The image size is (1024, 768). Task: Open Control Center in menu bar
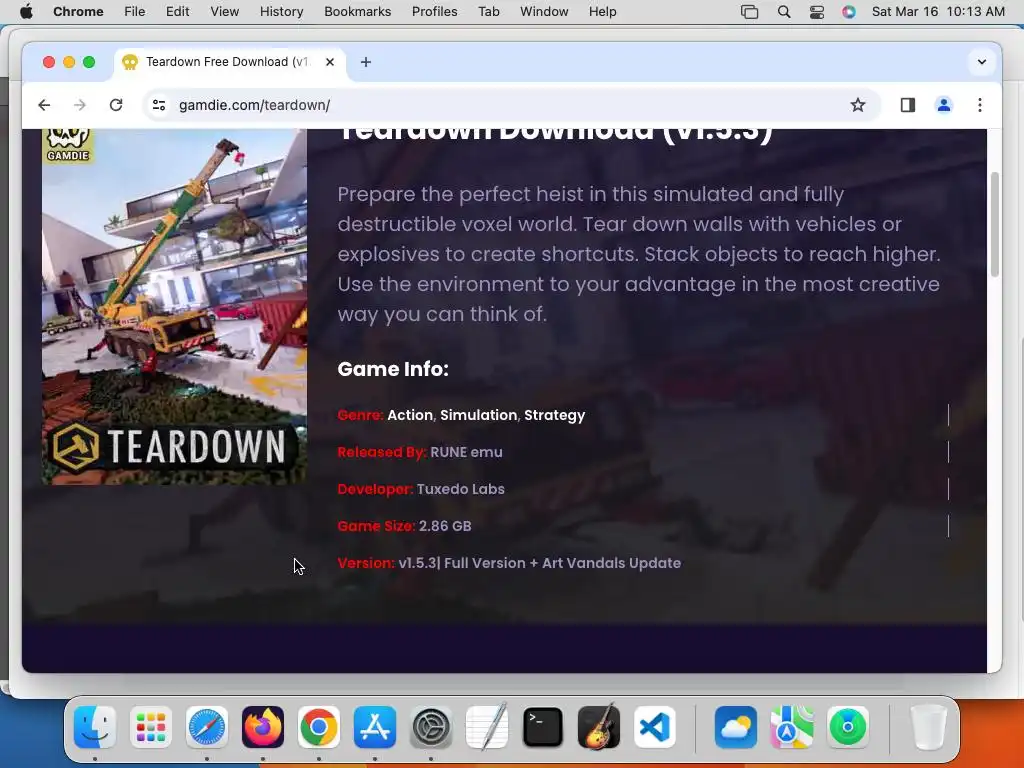tap(816, 12)
